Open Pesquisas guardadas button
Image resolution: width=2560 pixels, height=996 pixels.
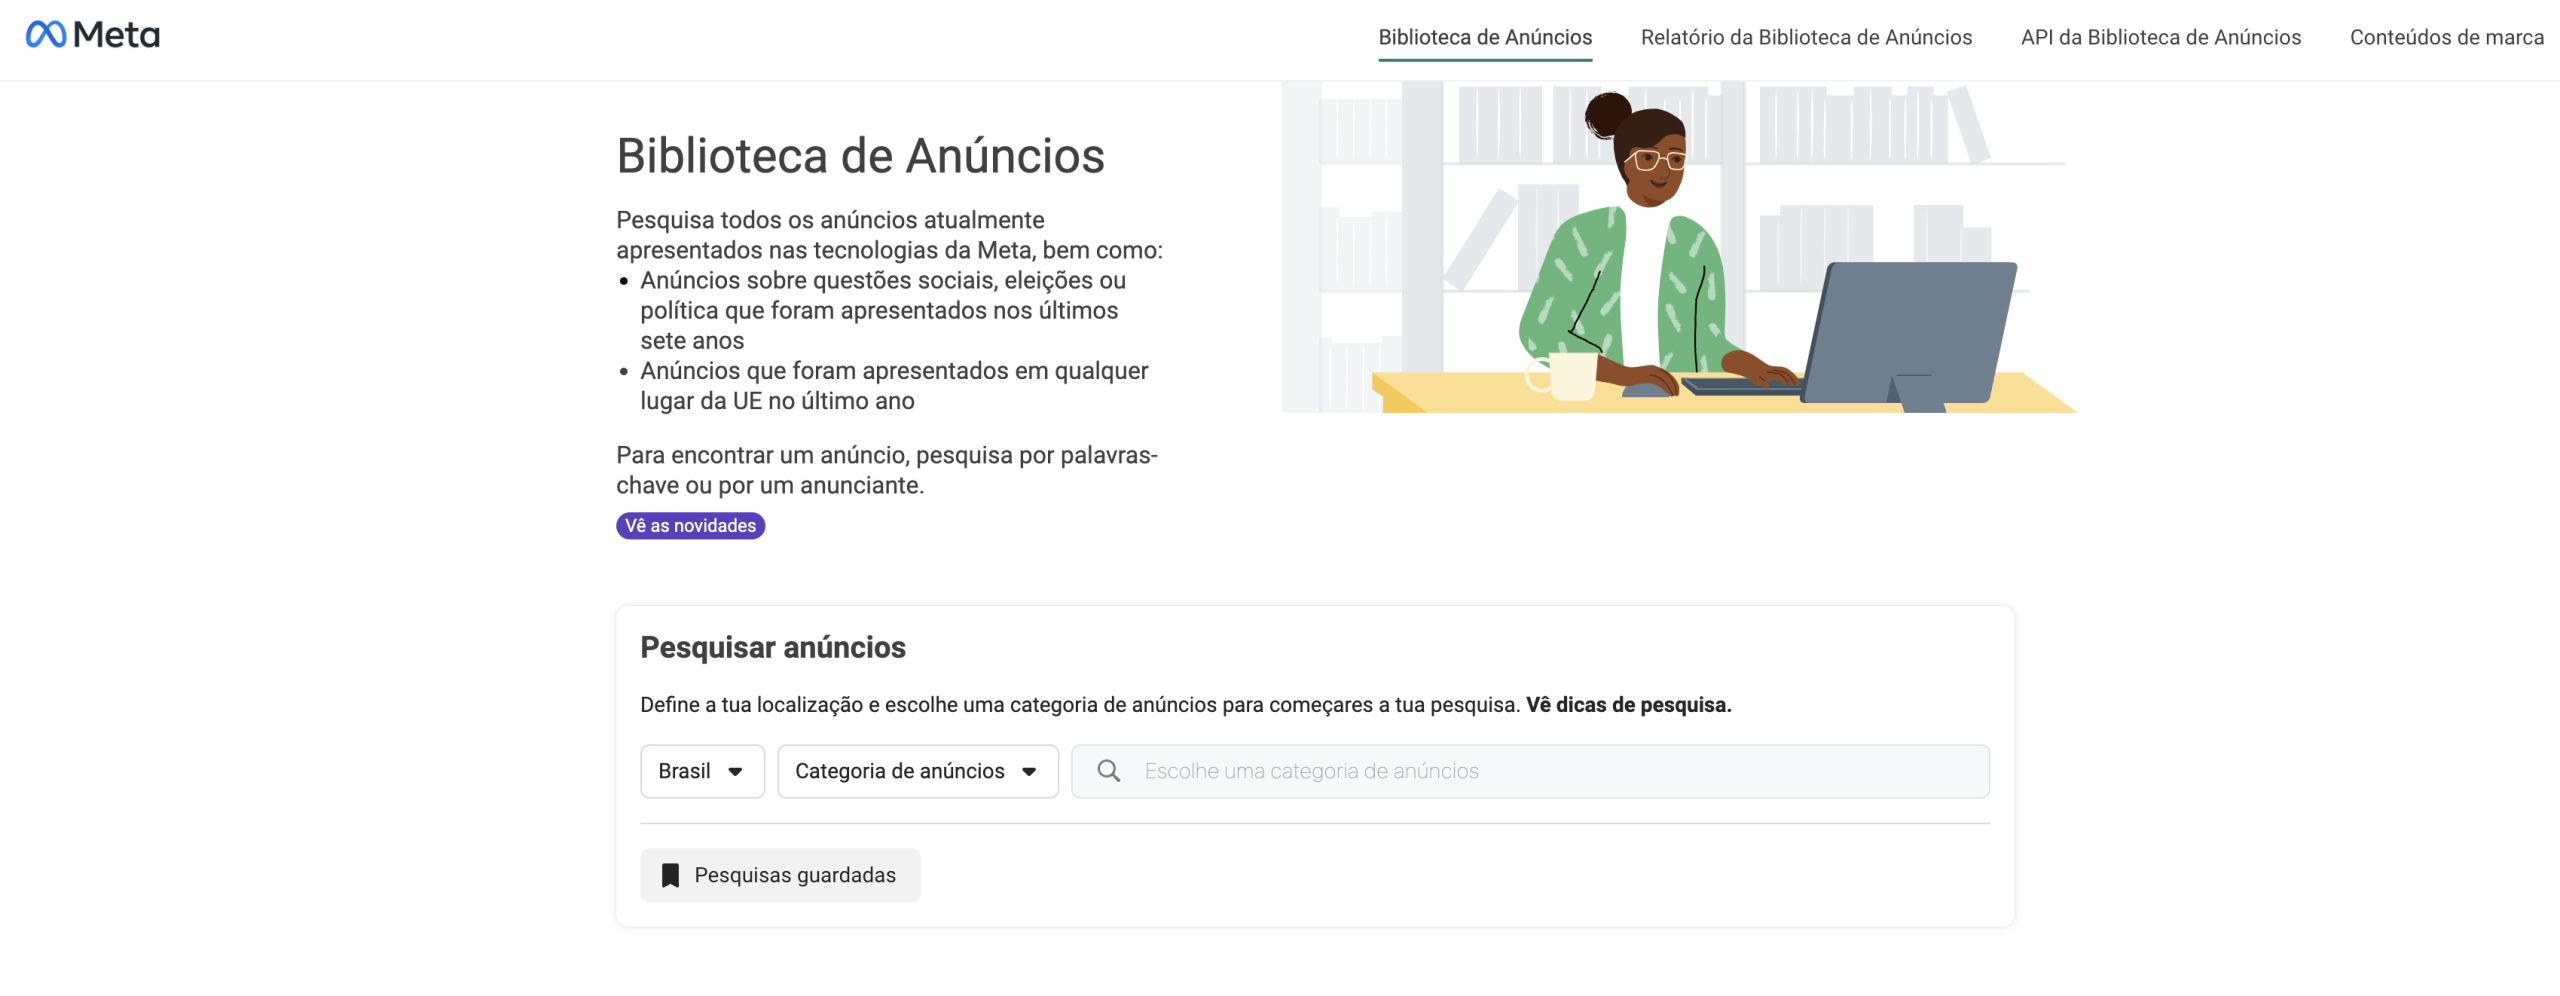tap(780, 876)
